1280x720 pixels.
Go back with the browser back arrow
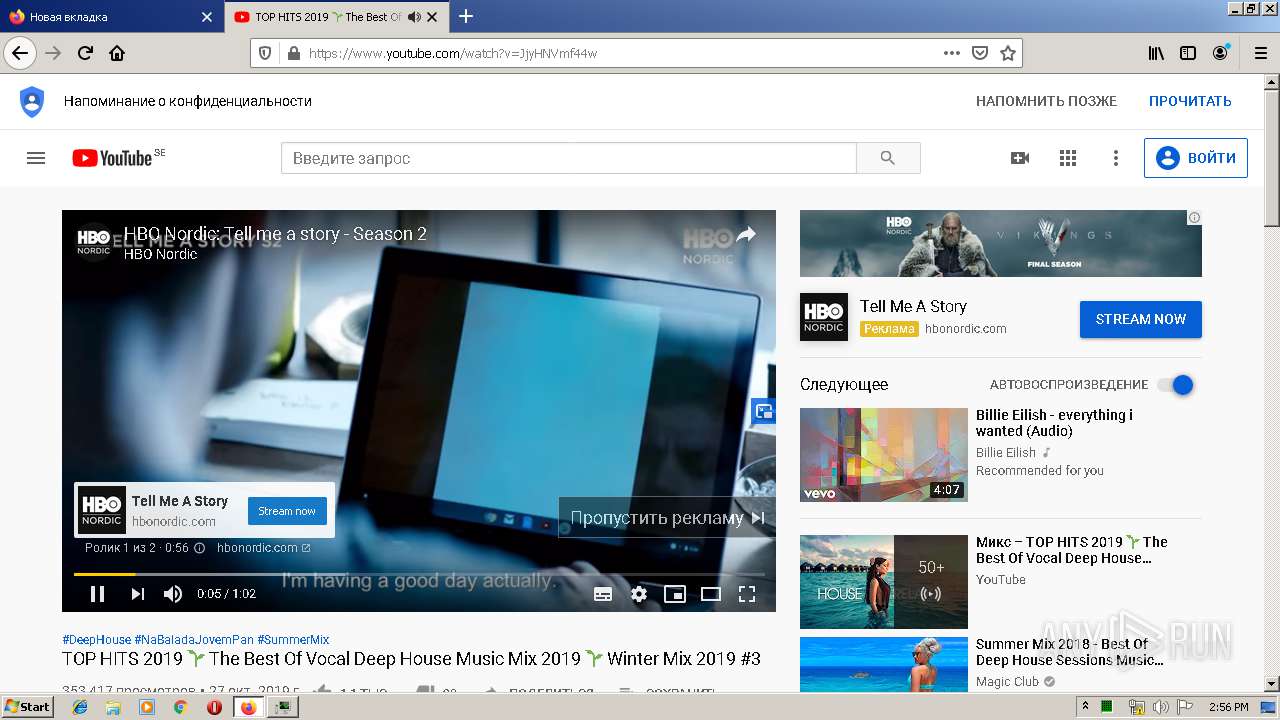point(20,53)
